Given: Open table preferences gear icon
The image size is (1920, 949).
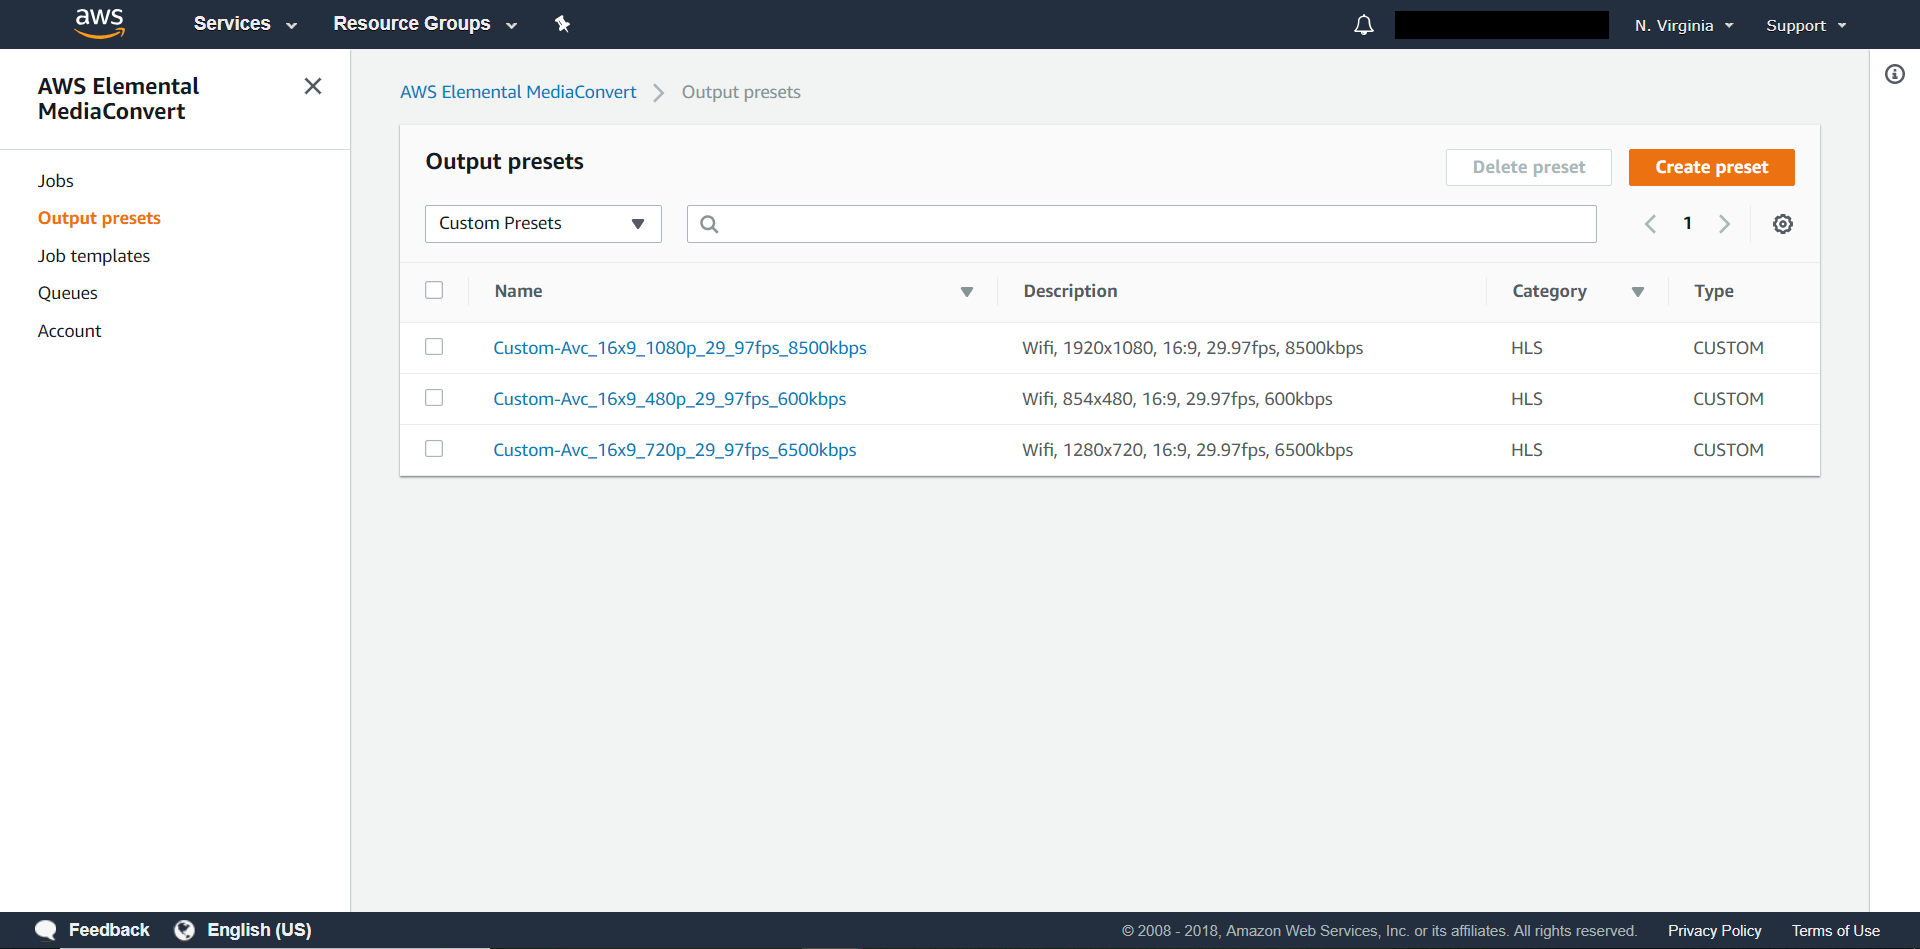Looking at the screenshot, I should pyautogui.click(x=1783, y=224).
